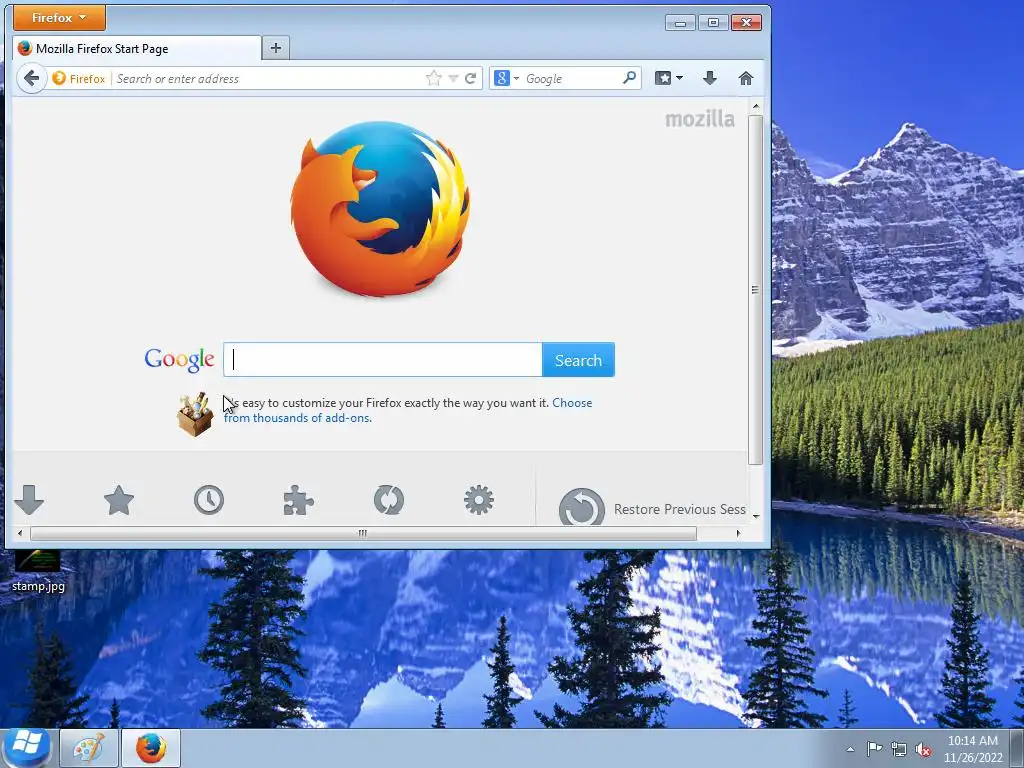Click the horizontal scrollbar left arrow
Viewport: 1024px width, 768px height.
click(x=20, y=534)
